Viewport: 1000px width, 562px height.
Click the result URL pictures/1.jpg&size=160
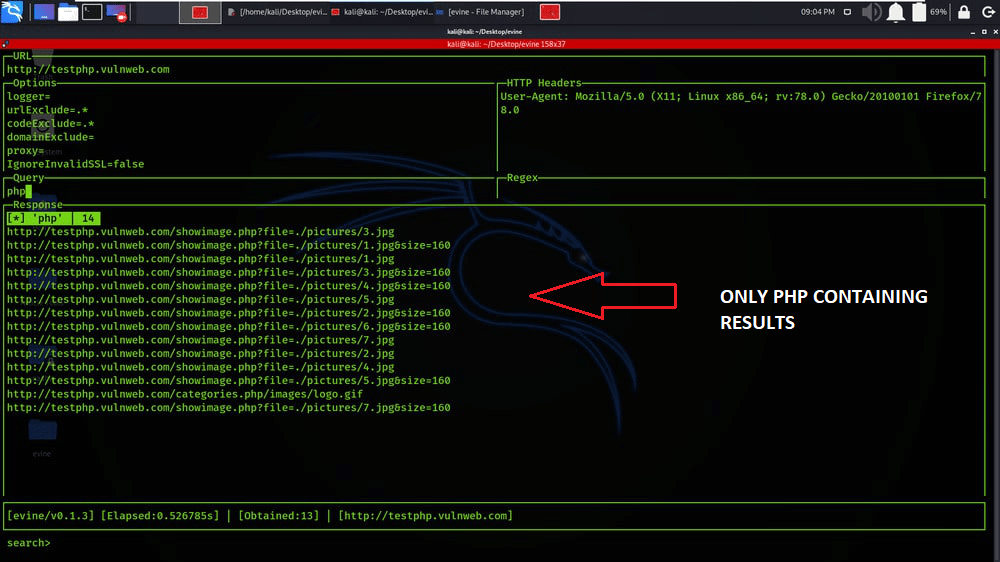(x=228, y=246)
